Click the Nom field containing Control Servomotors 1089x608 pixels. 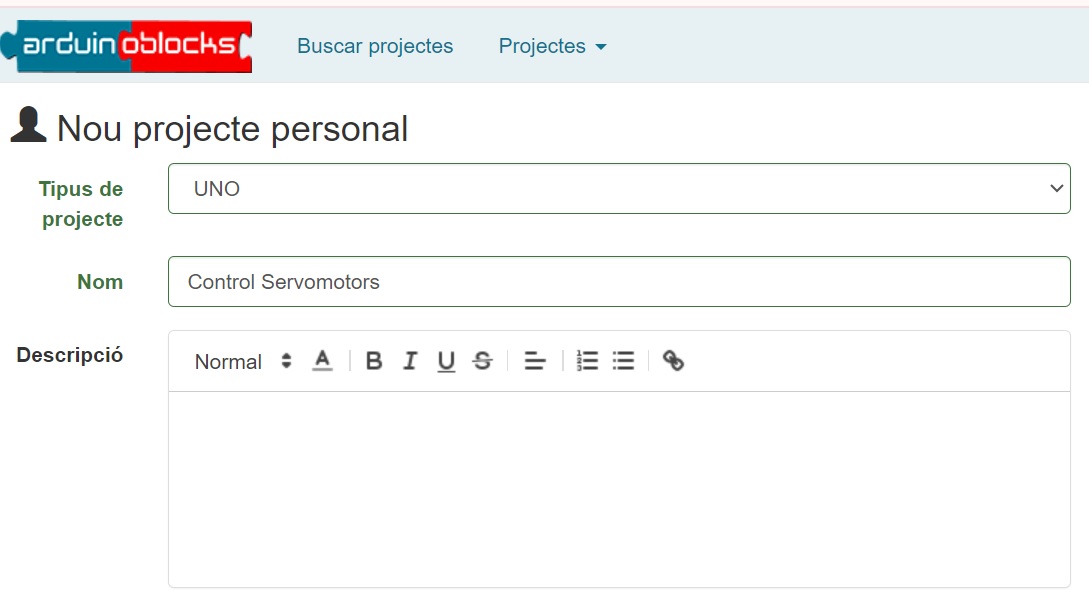pyautogui.click(x=619, y=282)
